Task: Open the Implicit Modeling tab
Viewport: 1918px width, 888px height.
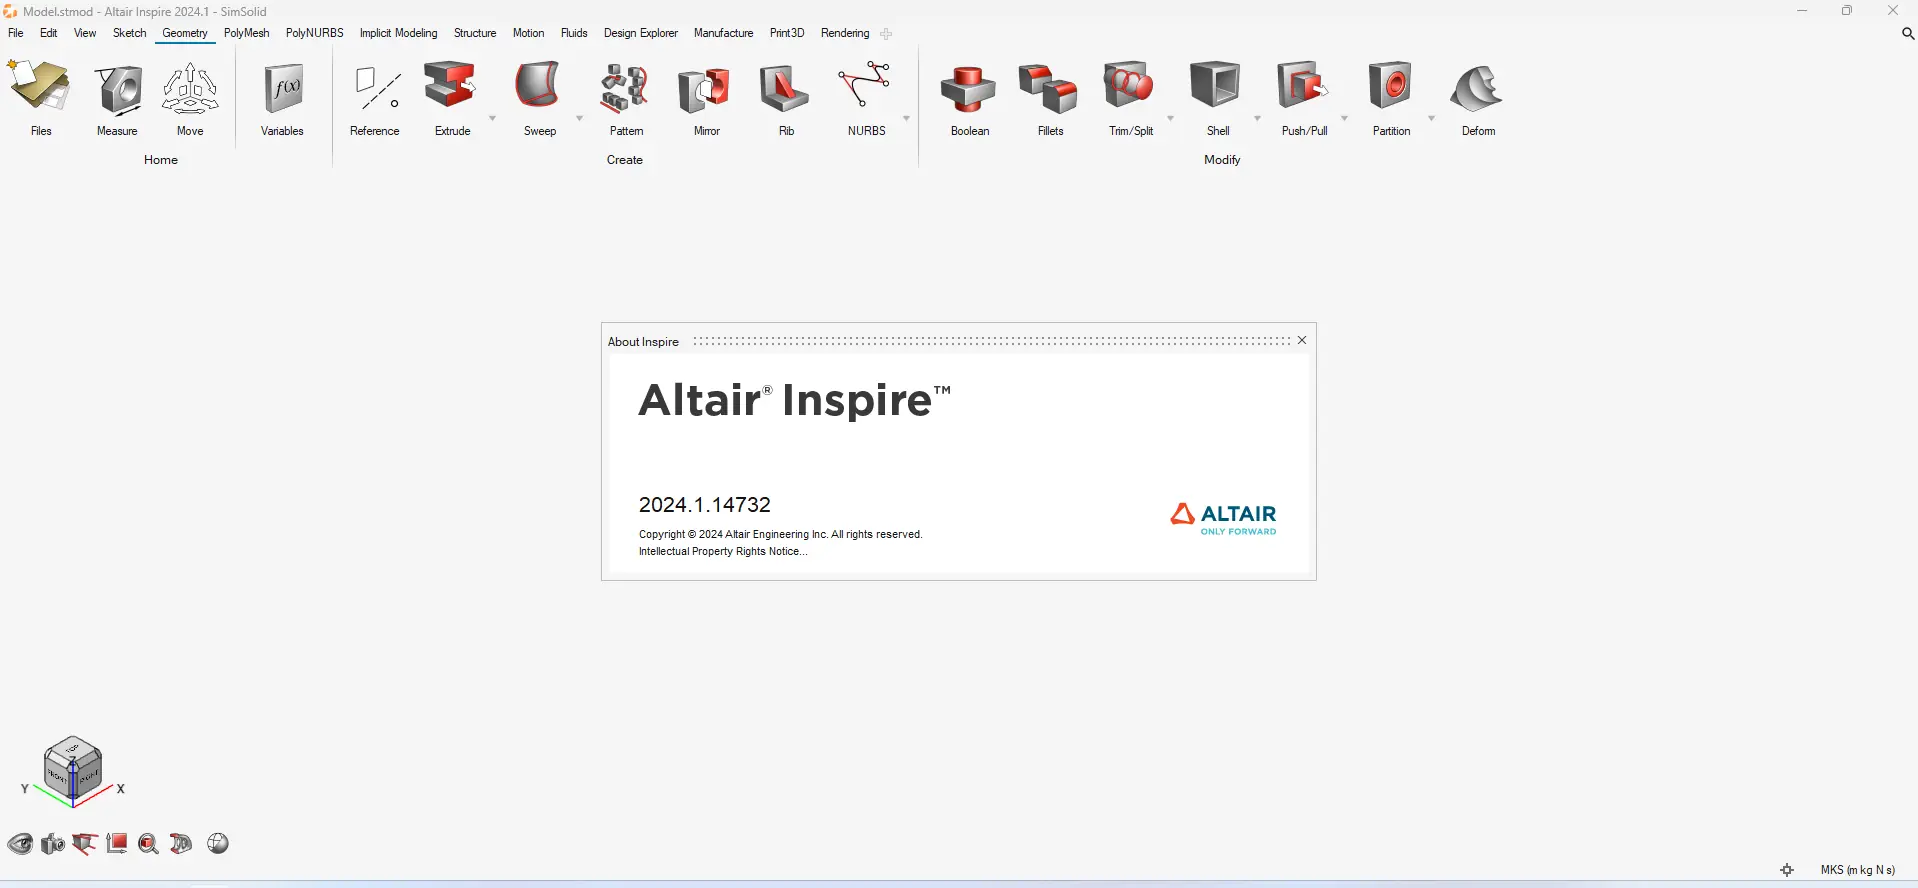Action: click(x=399, y=33)
